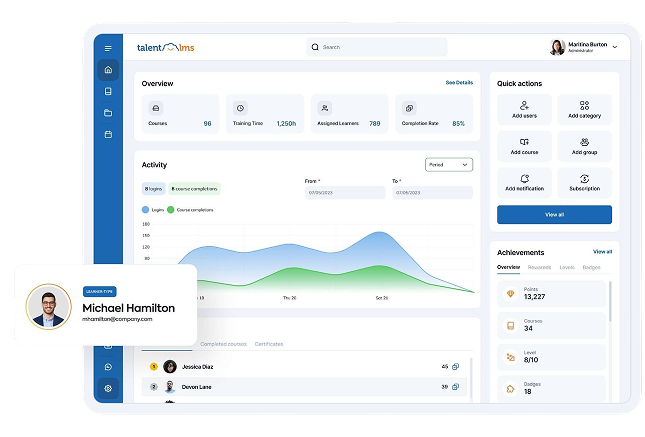The height and width of the screenshot is (437, 645).
Task: Click the 1,250h training time value
Action: tap(286, 123)
